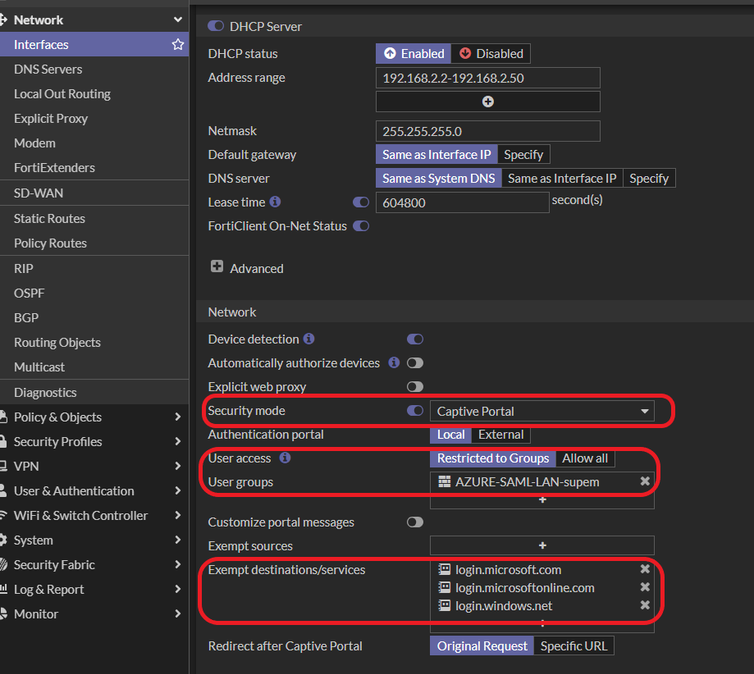Go to Static Routes page

tap(49, 218)
